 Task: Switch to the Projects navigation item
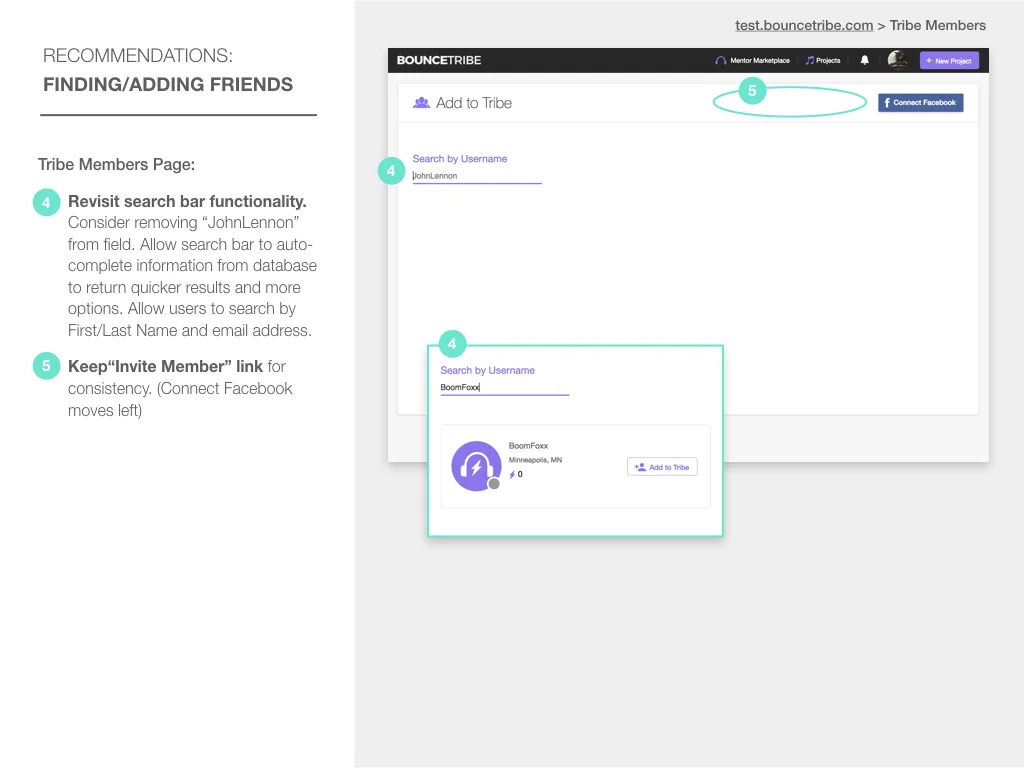(x=824, y=60)
